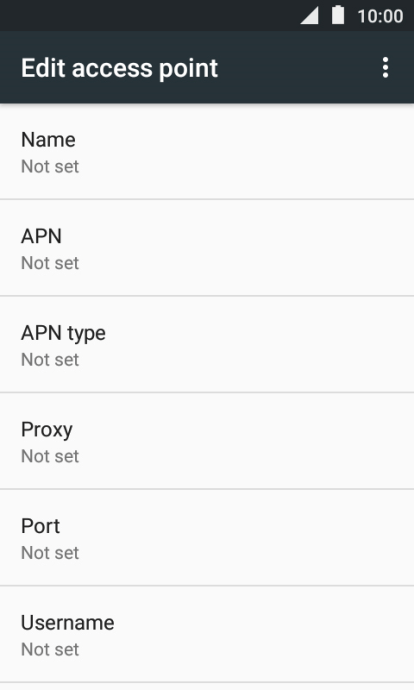Open the Name setting
Image resolution: width=414 pixels, height=690 pixels.
coord(207,152)
